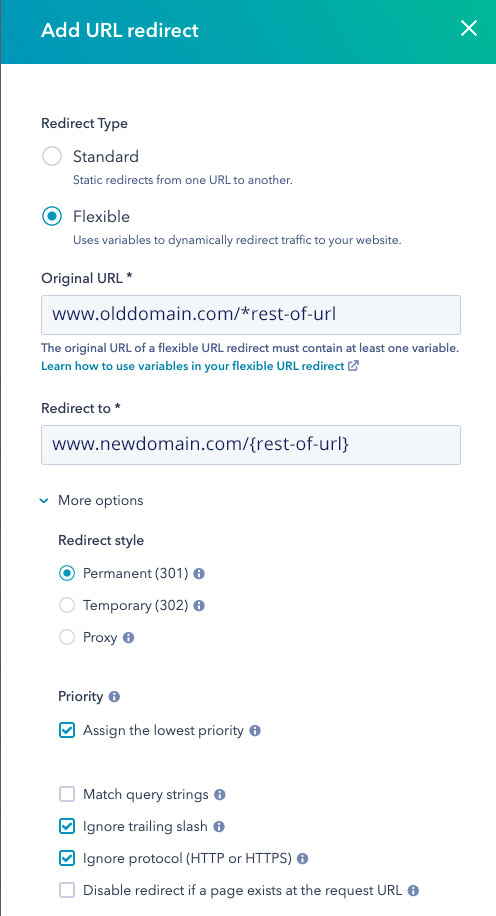The height and width of the screenshot is (916, 496).
Task: Click info icon next to Permanent (301)
Action: pyautogui.click(x=199, y=574)
